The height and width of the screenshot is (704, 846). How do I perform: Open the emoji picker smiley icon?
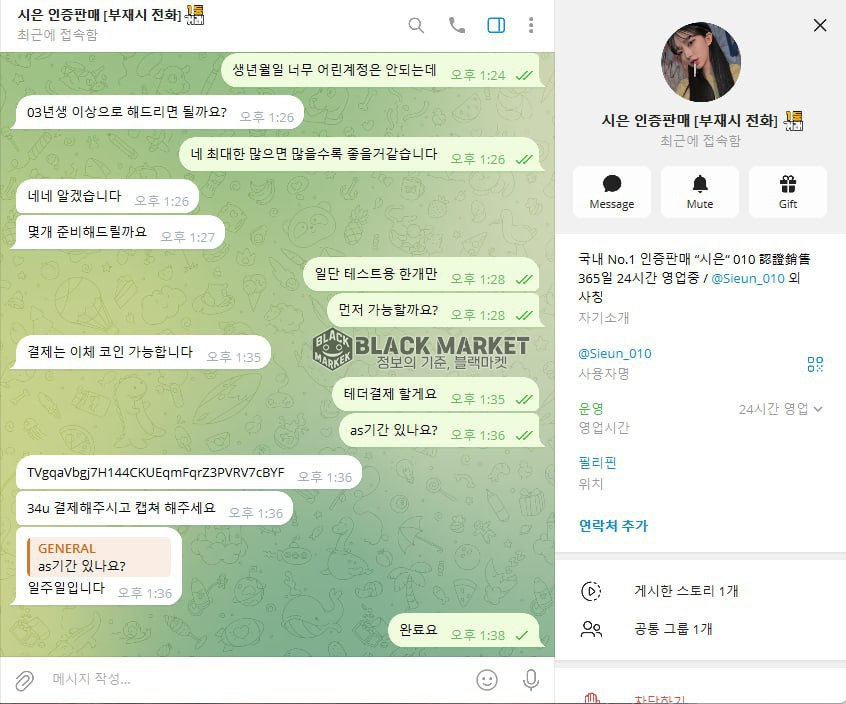tap(487, 680)
